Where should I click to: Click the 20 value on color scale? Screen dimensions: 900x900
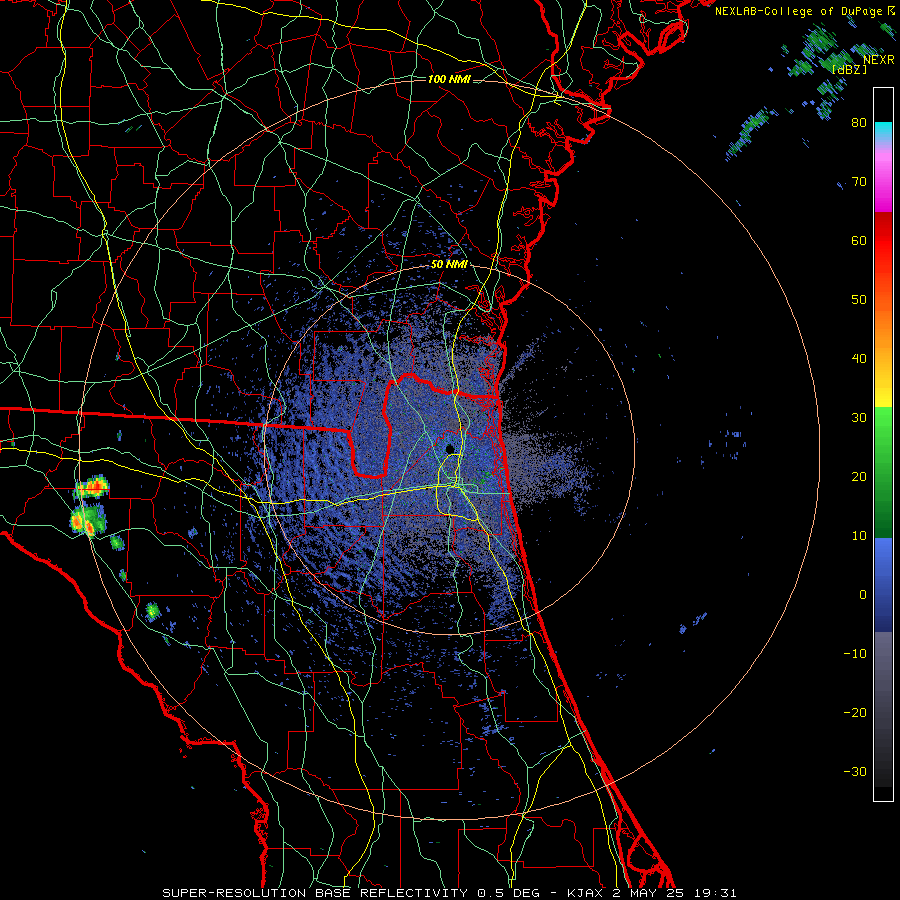(859, 476)
